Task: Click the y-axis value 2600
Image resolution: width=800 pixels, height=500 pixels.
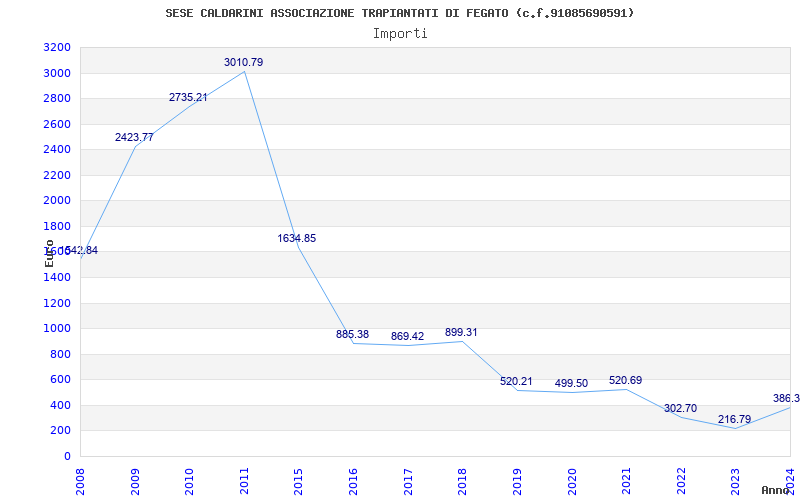Action: pyautogui.click(x=58, y=124)
